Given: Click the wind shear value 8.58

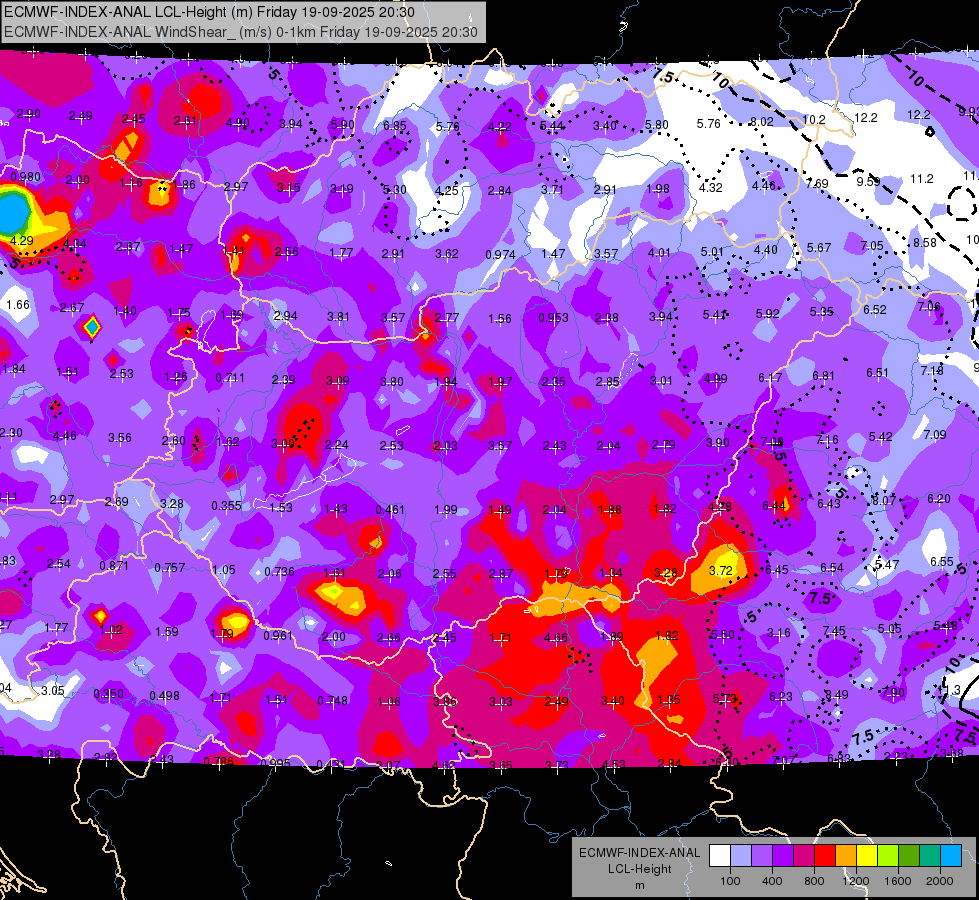Looking at the screenshot, I should [x=925, y=242].
